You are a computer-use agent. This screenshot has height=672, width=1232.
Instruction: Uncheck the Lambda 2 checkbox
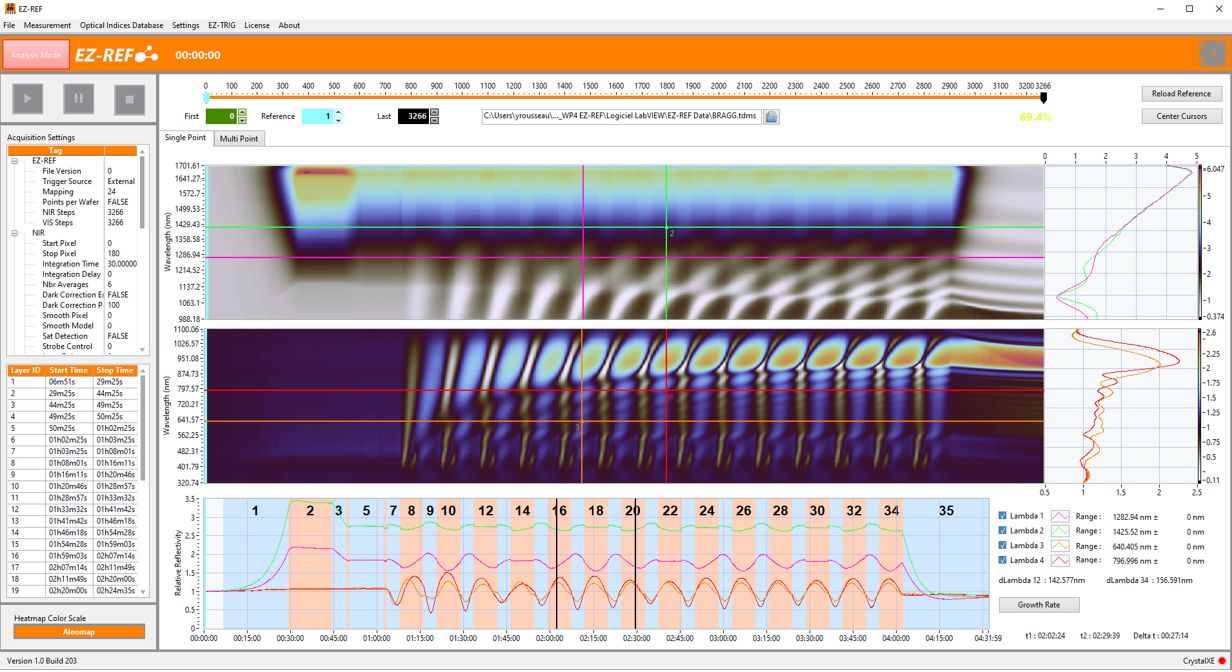pyautogui.click(x=1003, y=531)
